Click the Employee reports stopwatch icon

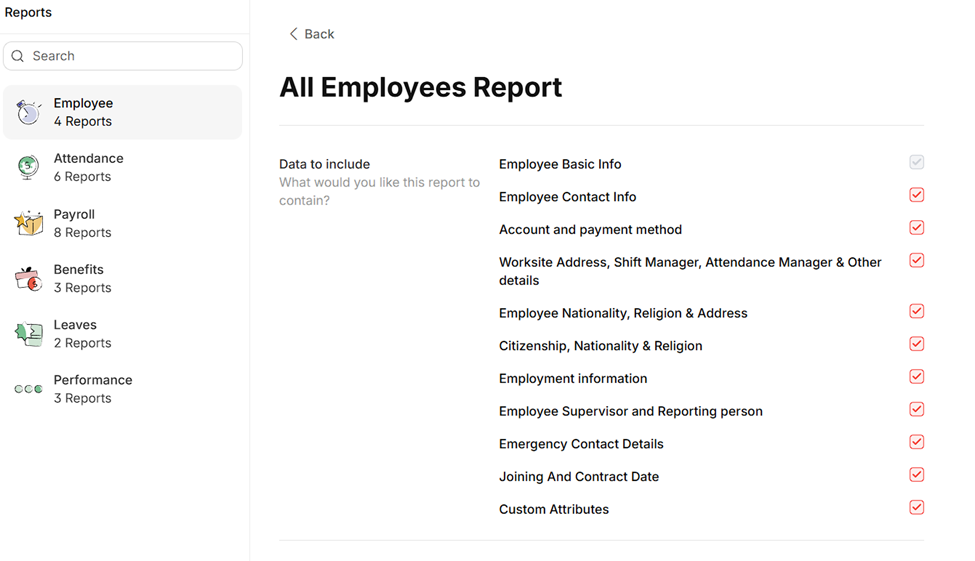click(x=28, y=112)
